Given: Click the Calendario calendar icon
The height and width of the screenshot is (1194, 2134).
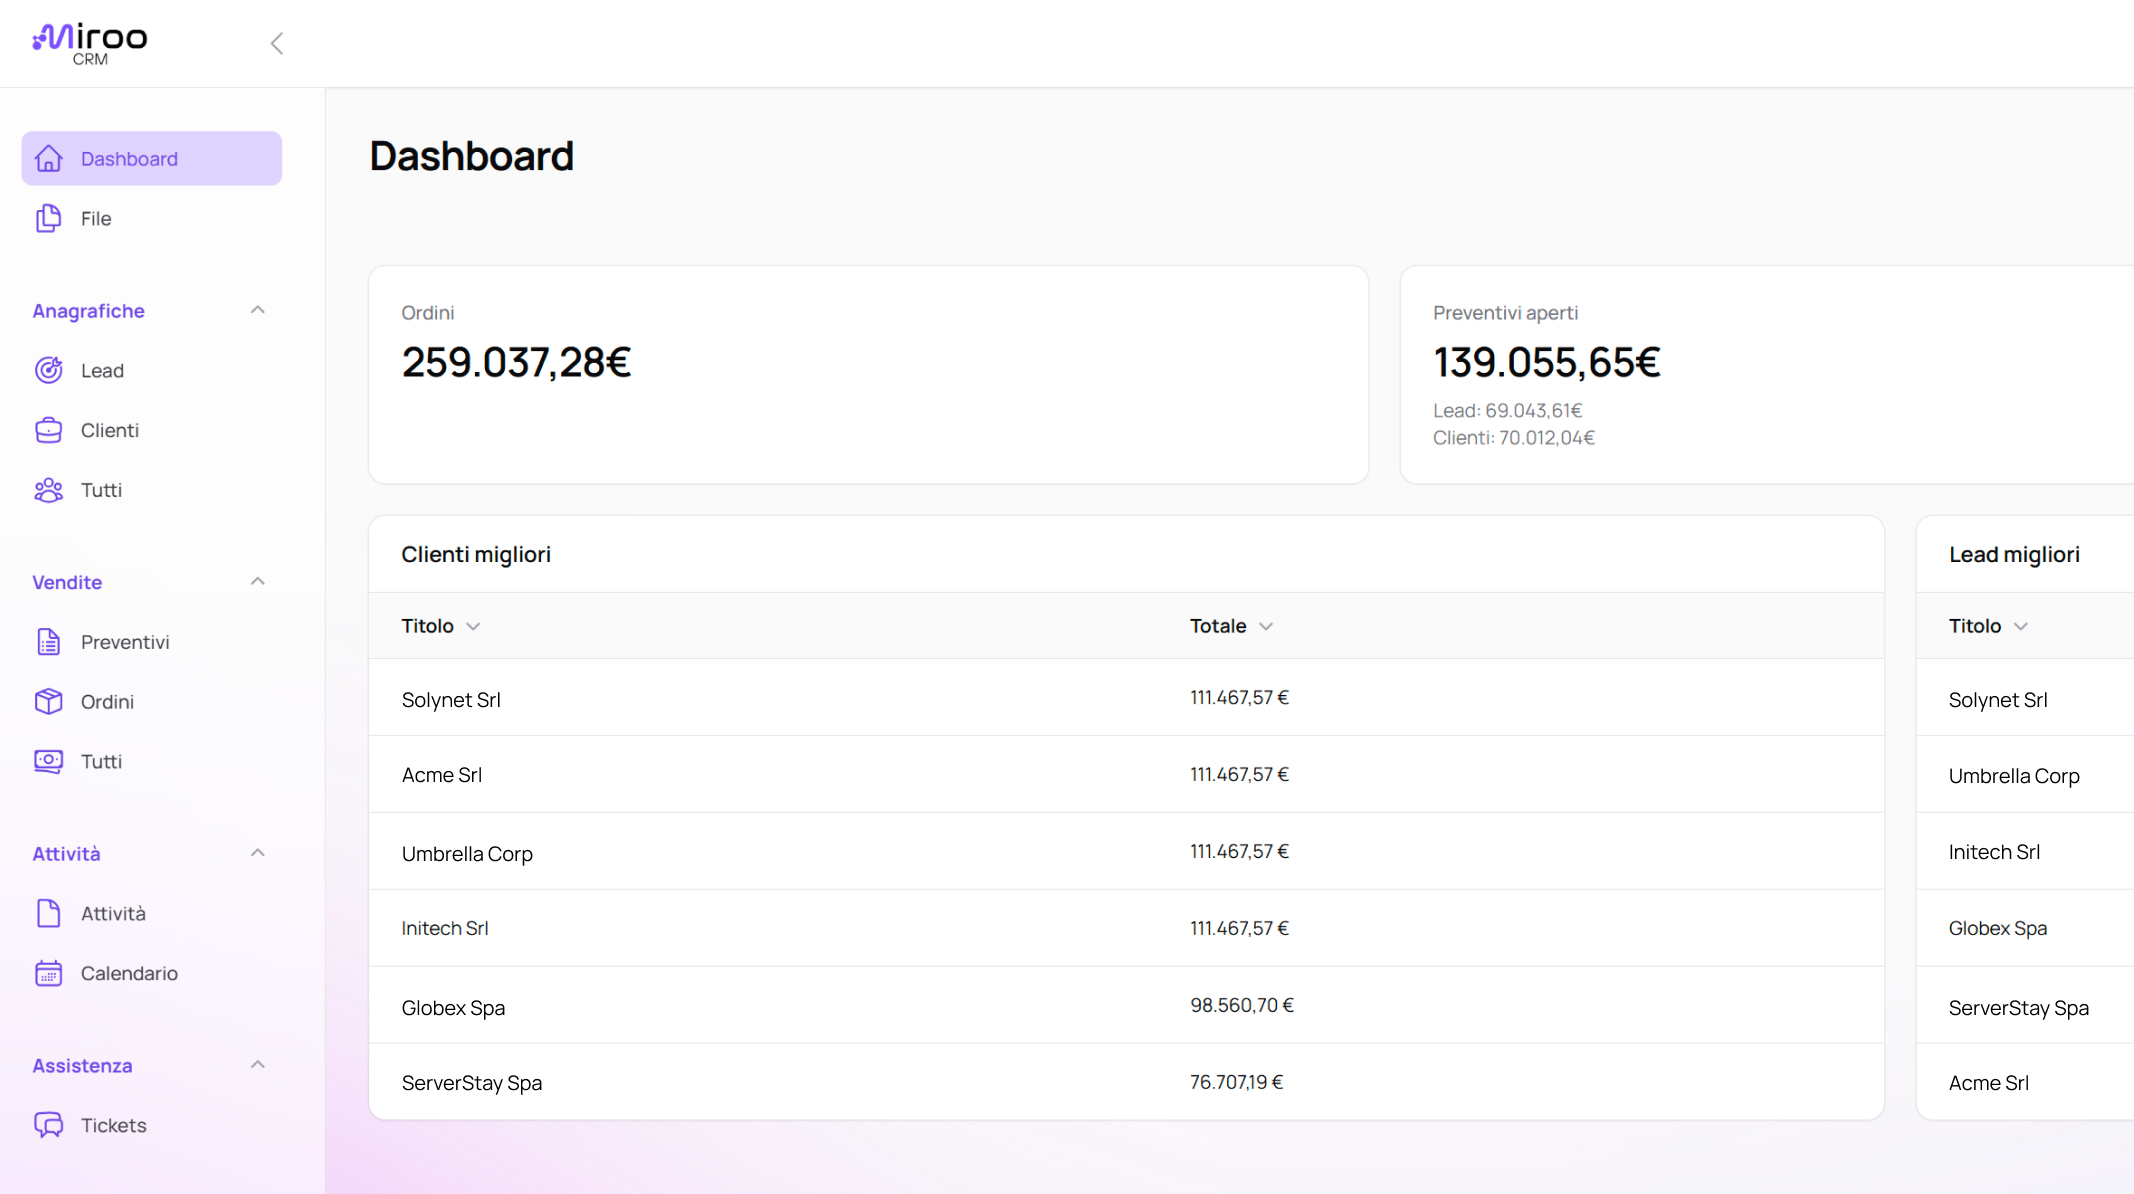Looking at the screenshot, I should 48,973.
